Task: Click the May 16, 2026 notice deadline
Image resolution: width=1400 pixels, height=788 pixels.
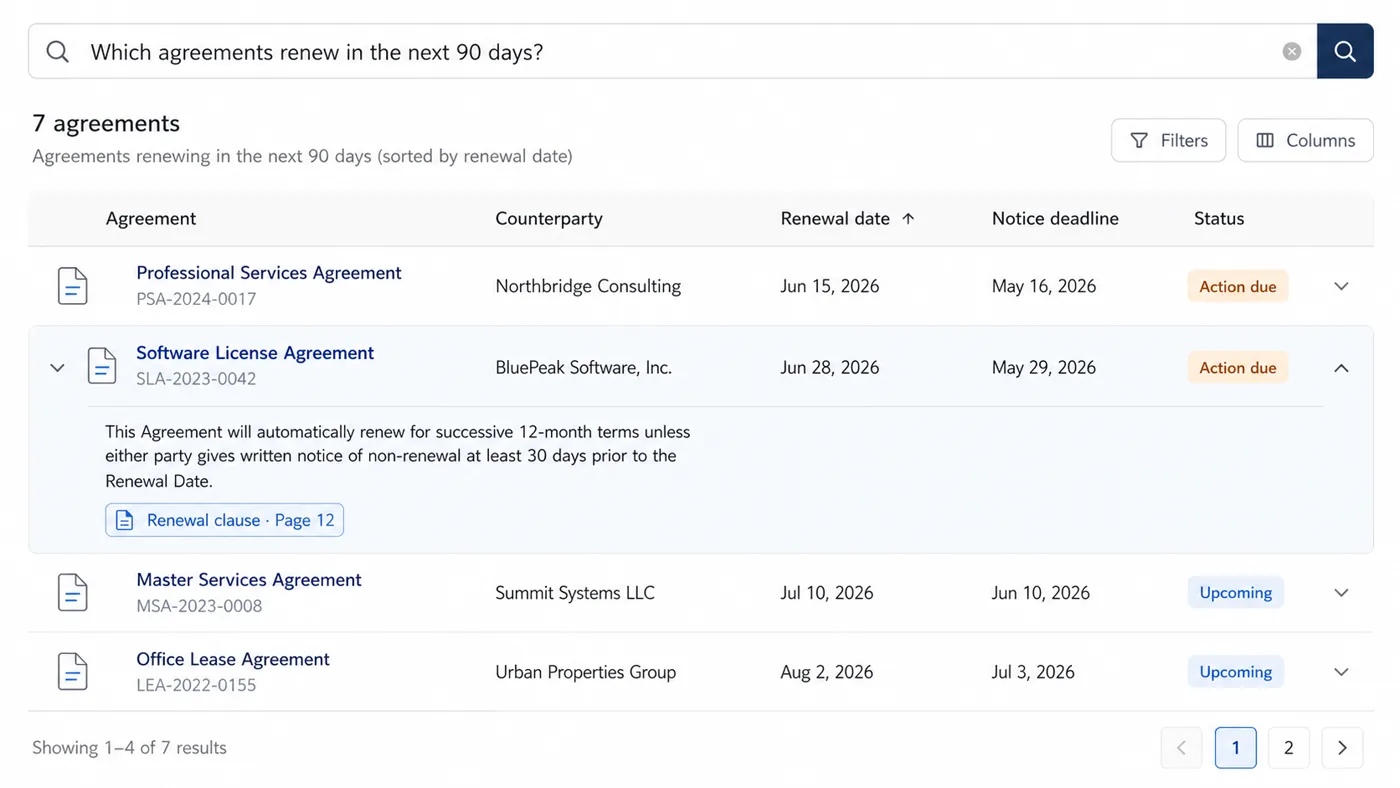Action: [1044, 286]
